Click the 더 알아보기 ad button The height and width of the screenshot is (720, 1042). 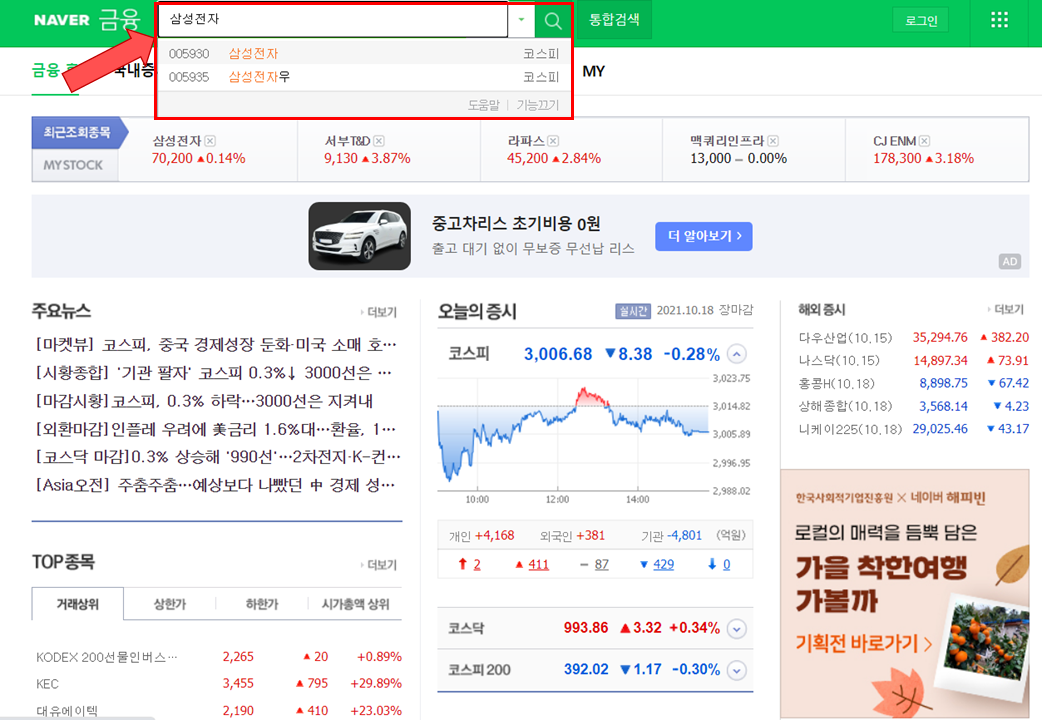click(704, 236)
